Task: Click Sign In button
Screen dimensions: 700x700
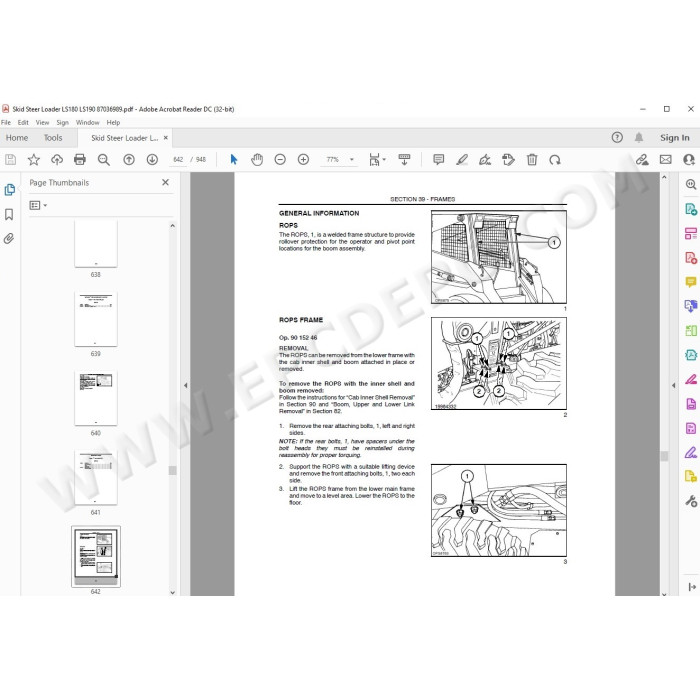Action: (x=675, y=138)
